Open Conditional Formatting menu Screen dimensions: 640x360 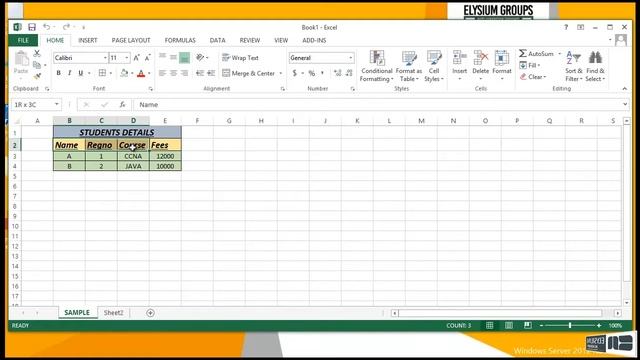(x=377, y=66)
